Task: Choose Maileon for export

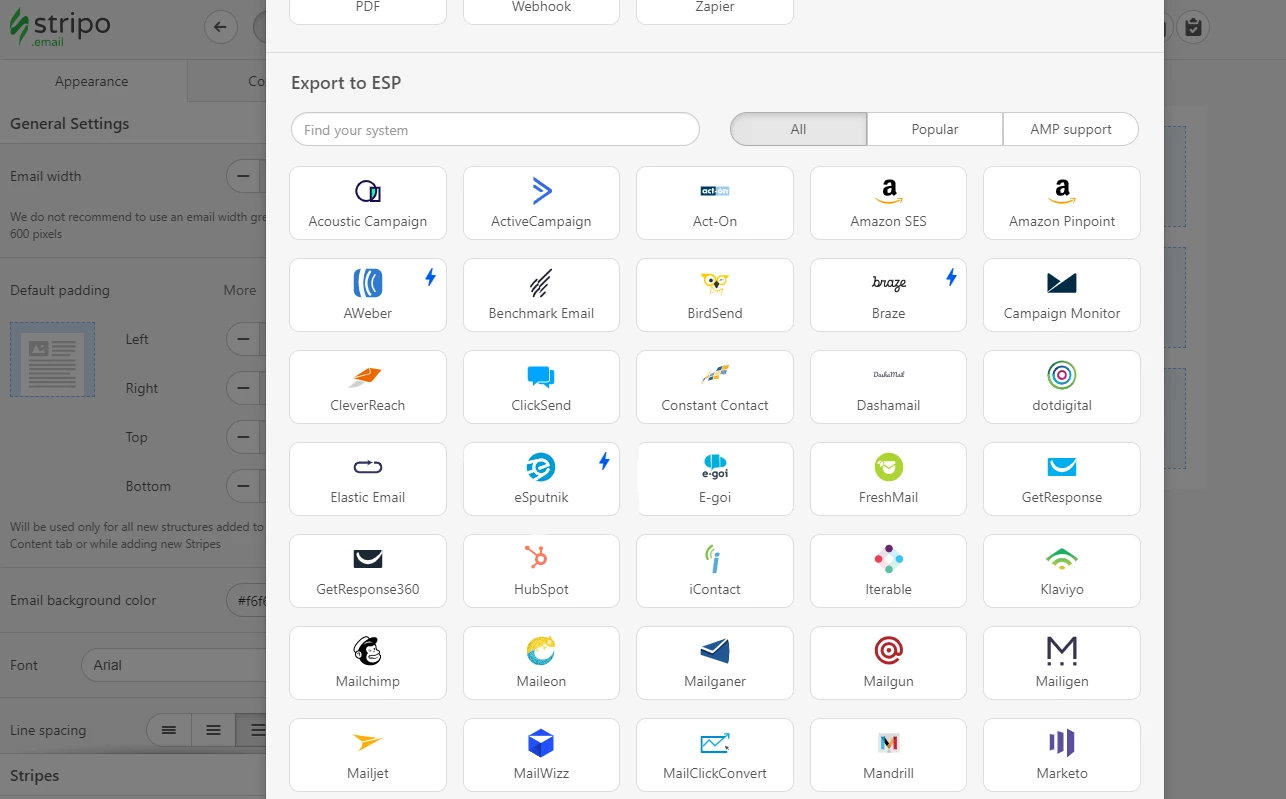Action: (x=541, y=663)
